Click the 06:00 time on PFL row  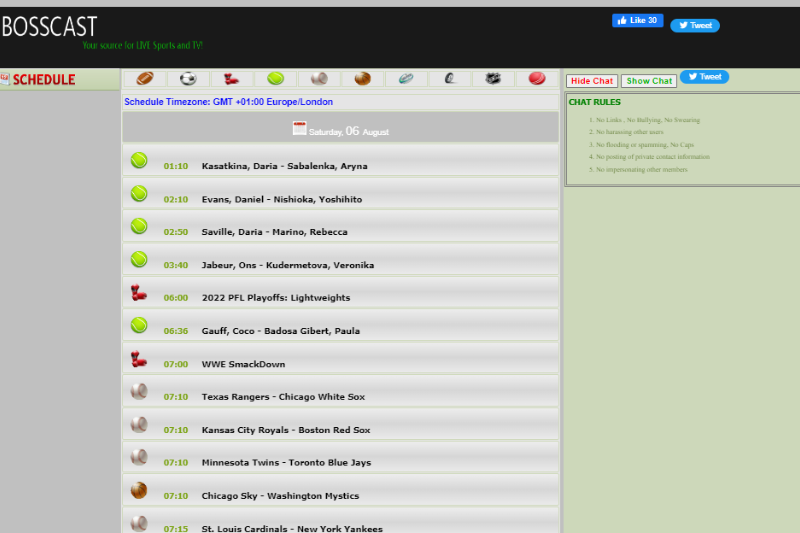[176, 298]
